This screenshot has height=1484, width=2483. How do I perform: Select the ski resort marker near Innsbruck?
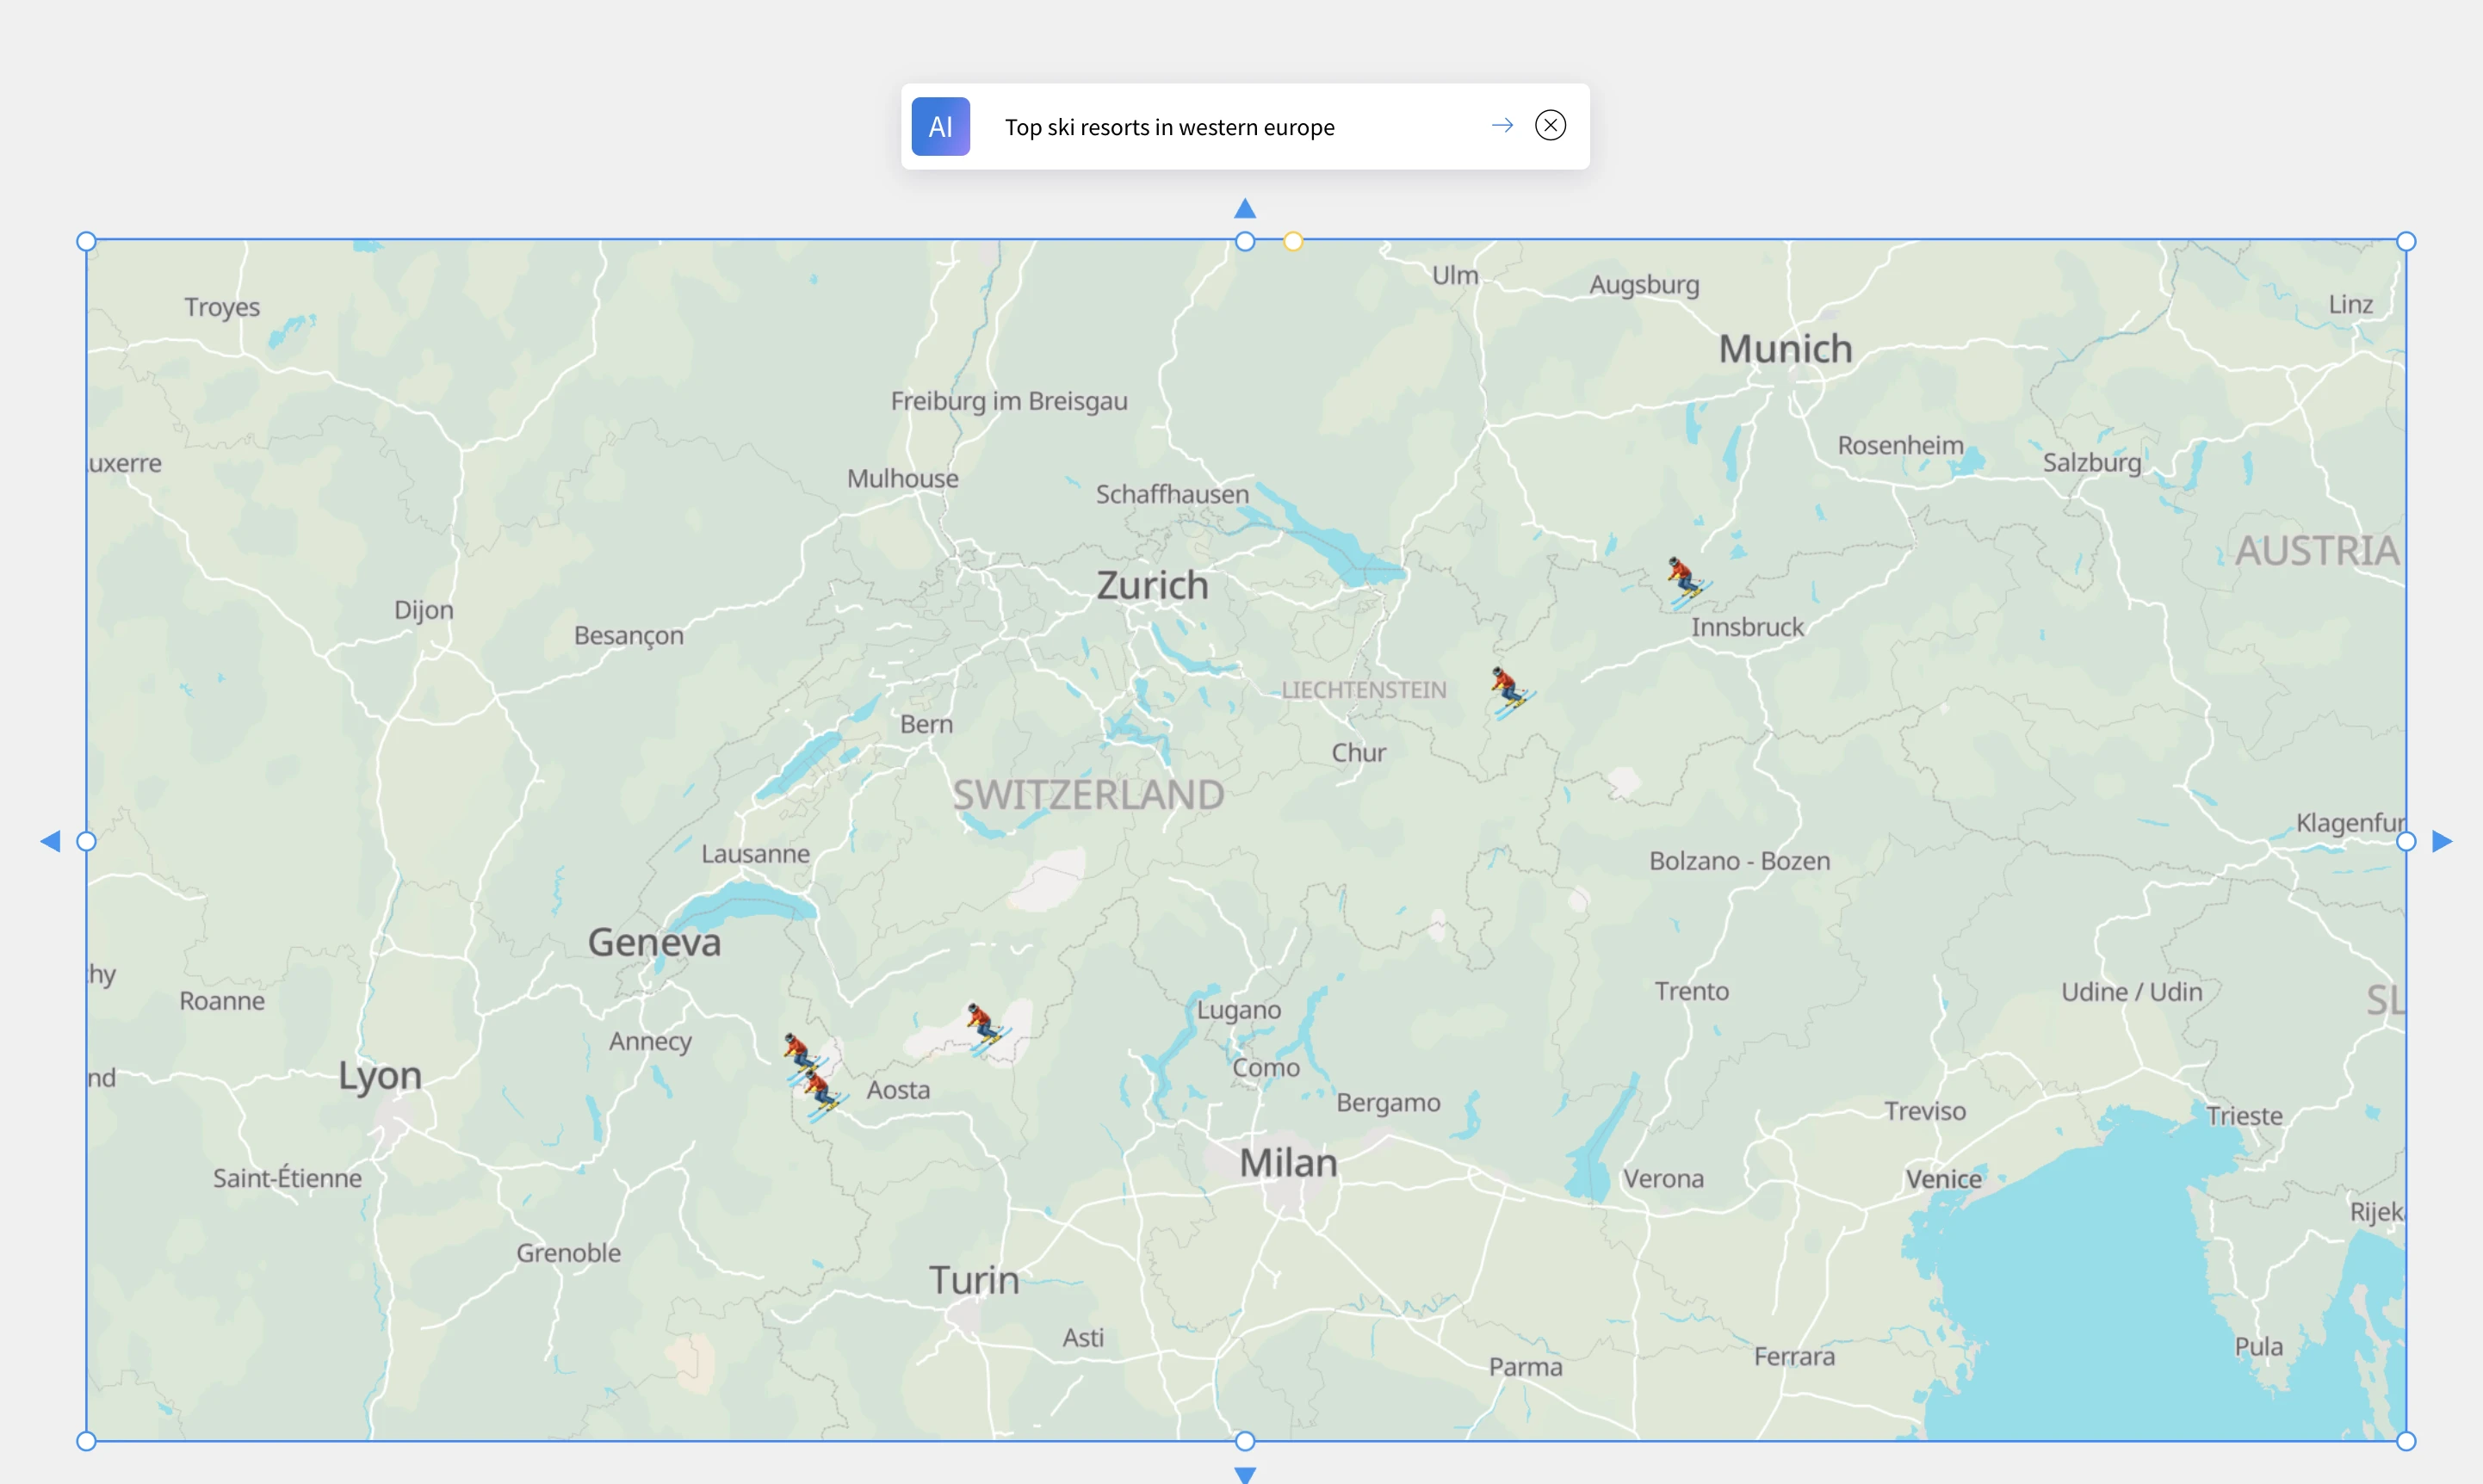tap(1688, 579)
